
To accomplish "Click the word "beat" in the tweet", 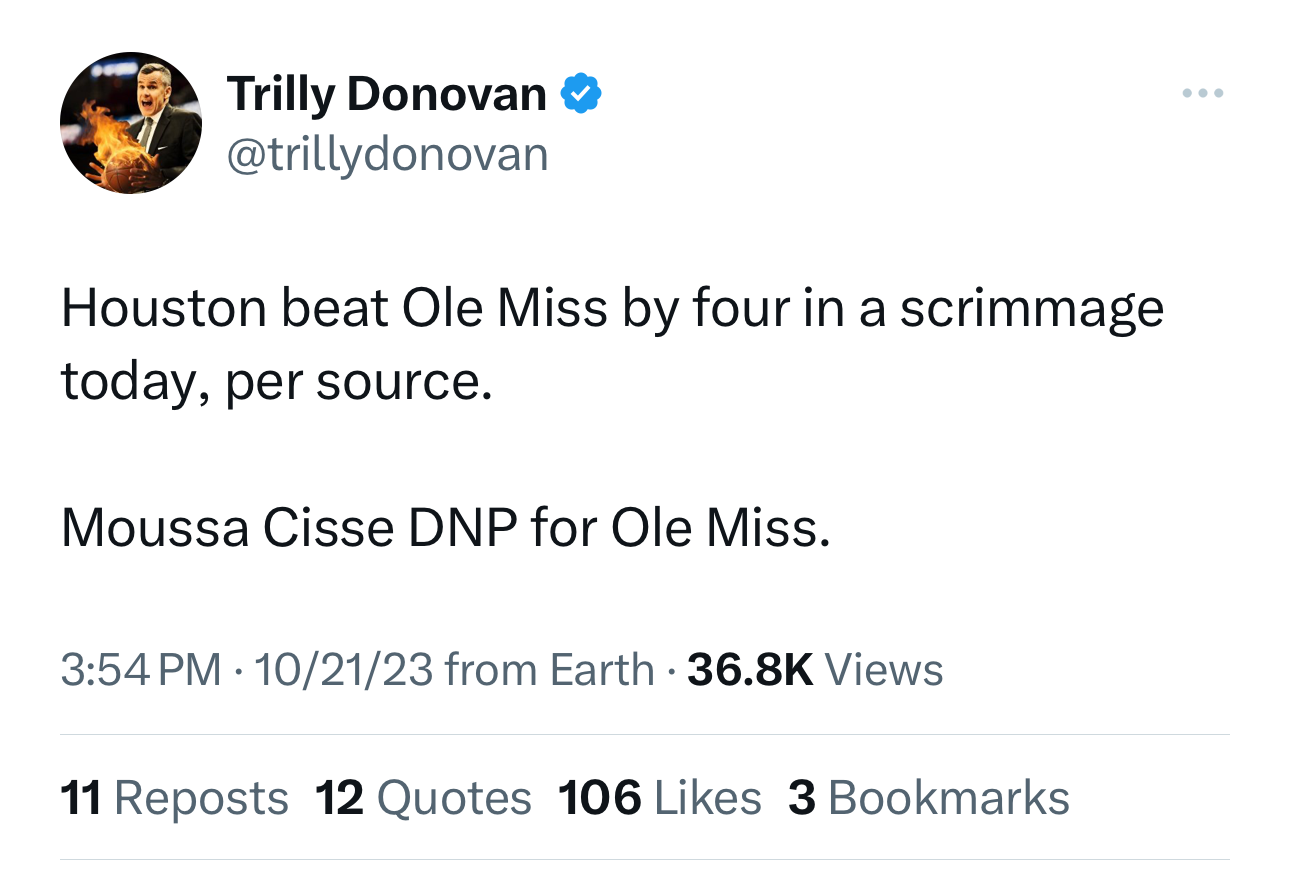I will click(x=333, y=308).
